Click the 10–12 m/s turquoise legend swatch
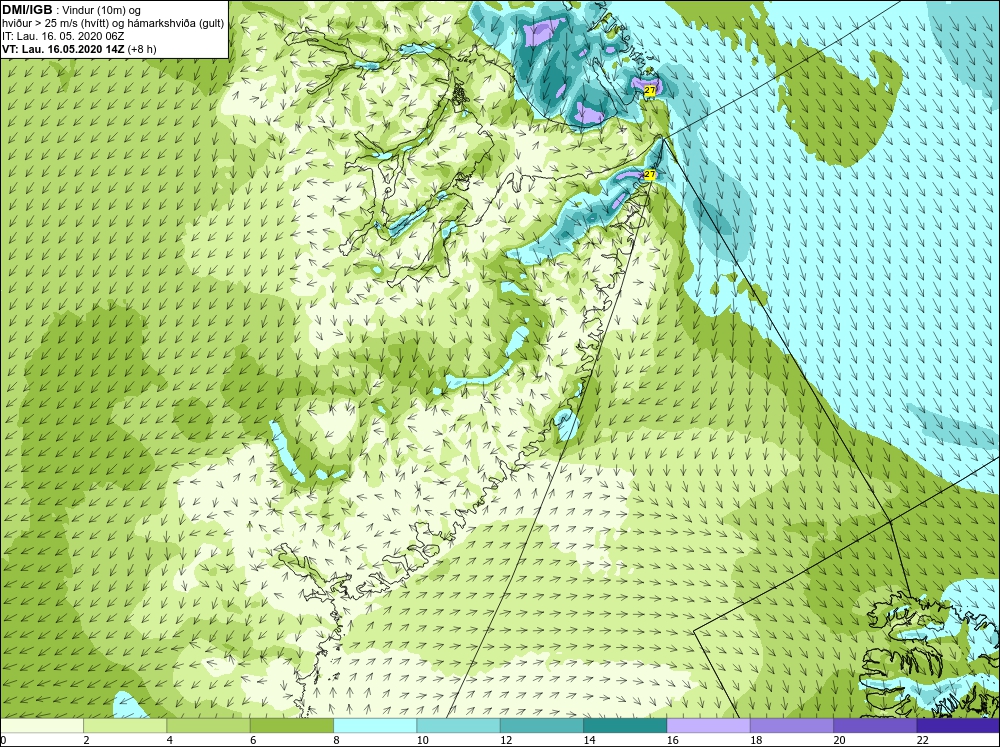Viewport: 1000px width, 747px height. click(x=458, y=725)
